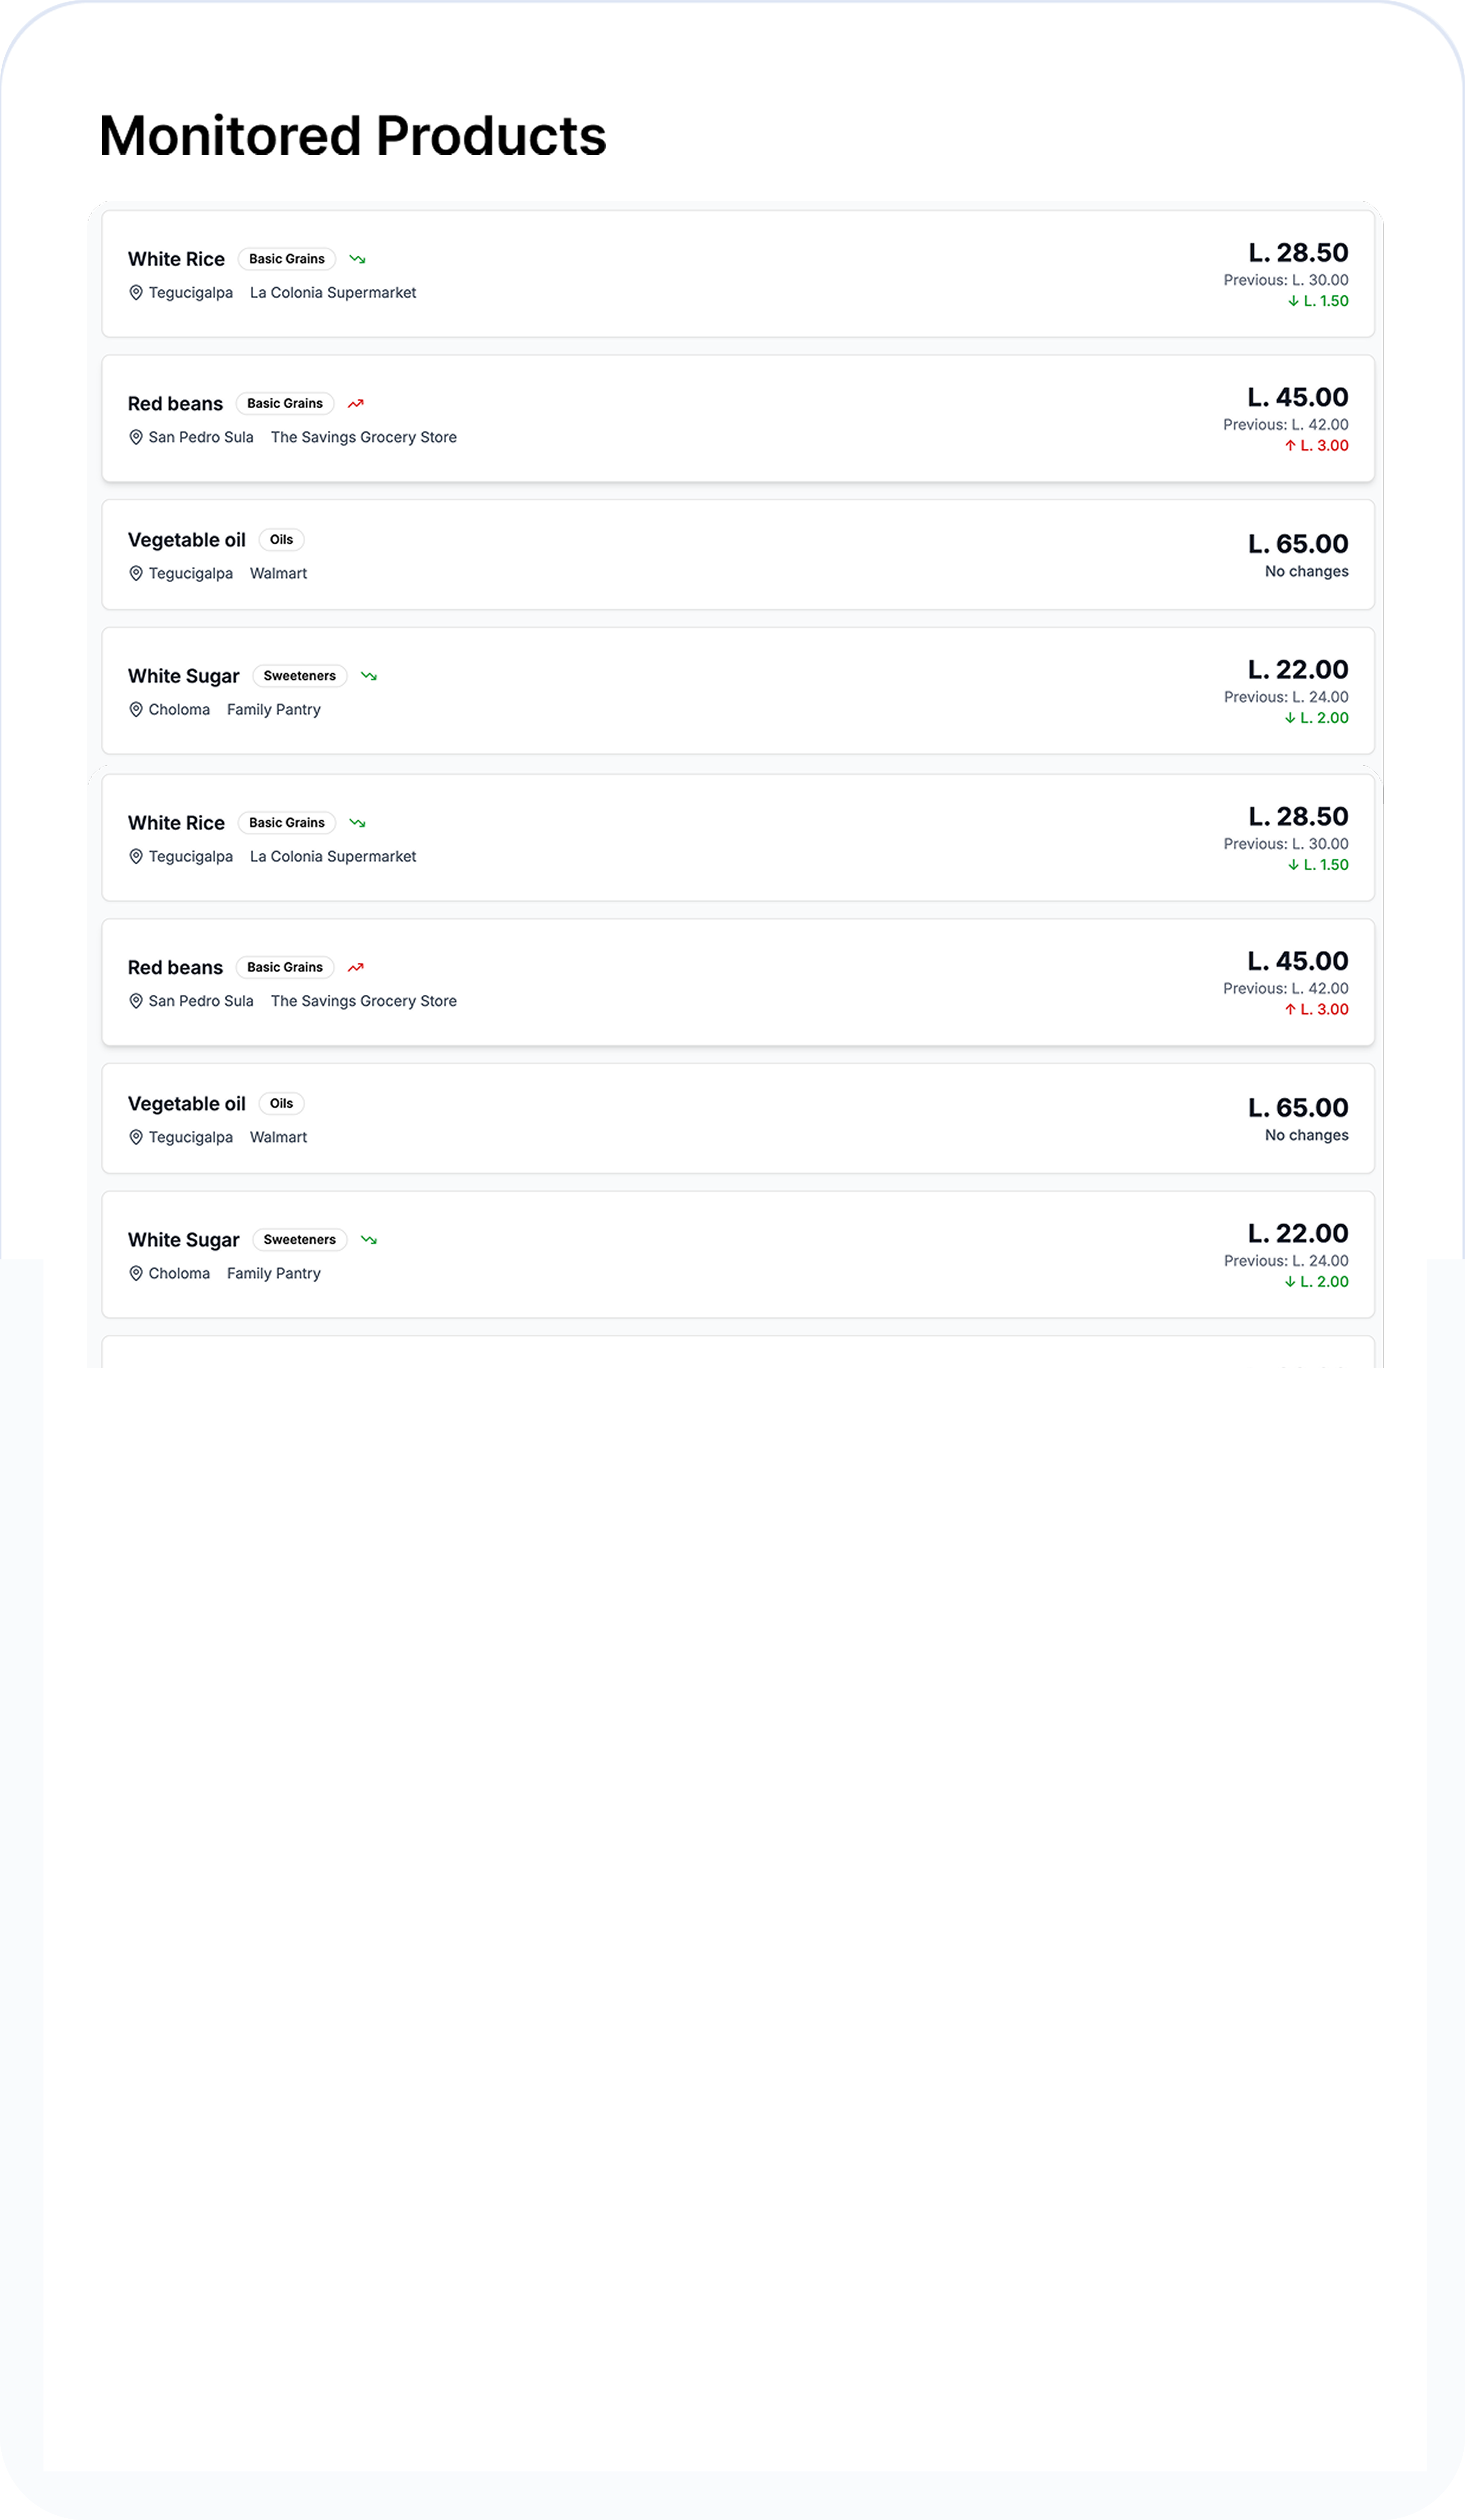Click the green down arrow beside L. 1.50 on the top card

click(x=1293, y=301)
